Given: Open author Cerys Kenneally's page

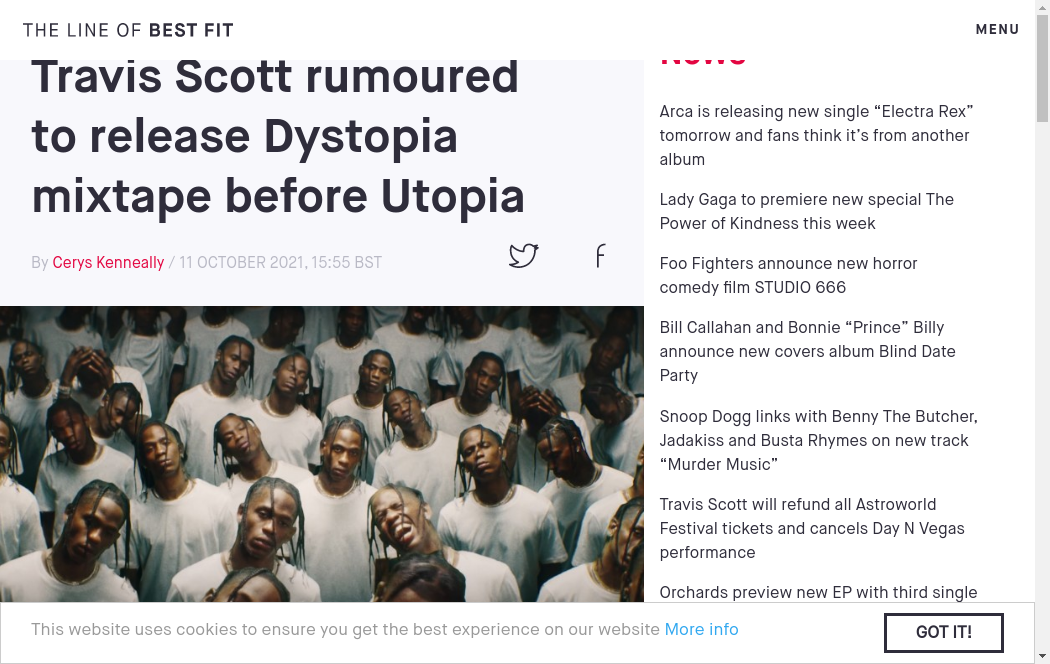Looking at the screenshot, I should coord(108,262).
